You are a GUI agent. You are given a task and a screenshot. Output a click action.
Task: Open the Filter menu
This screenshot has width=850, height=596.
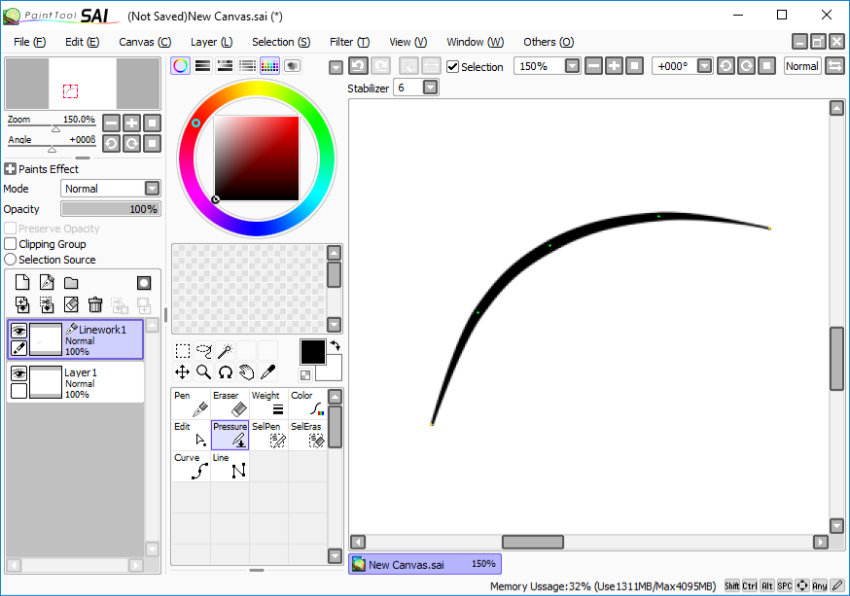(x=349, y=42)
